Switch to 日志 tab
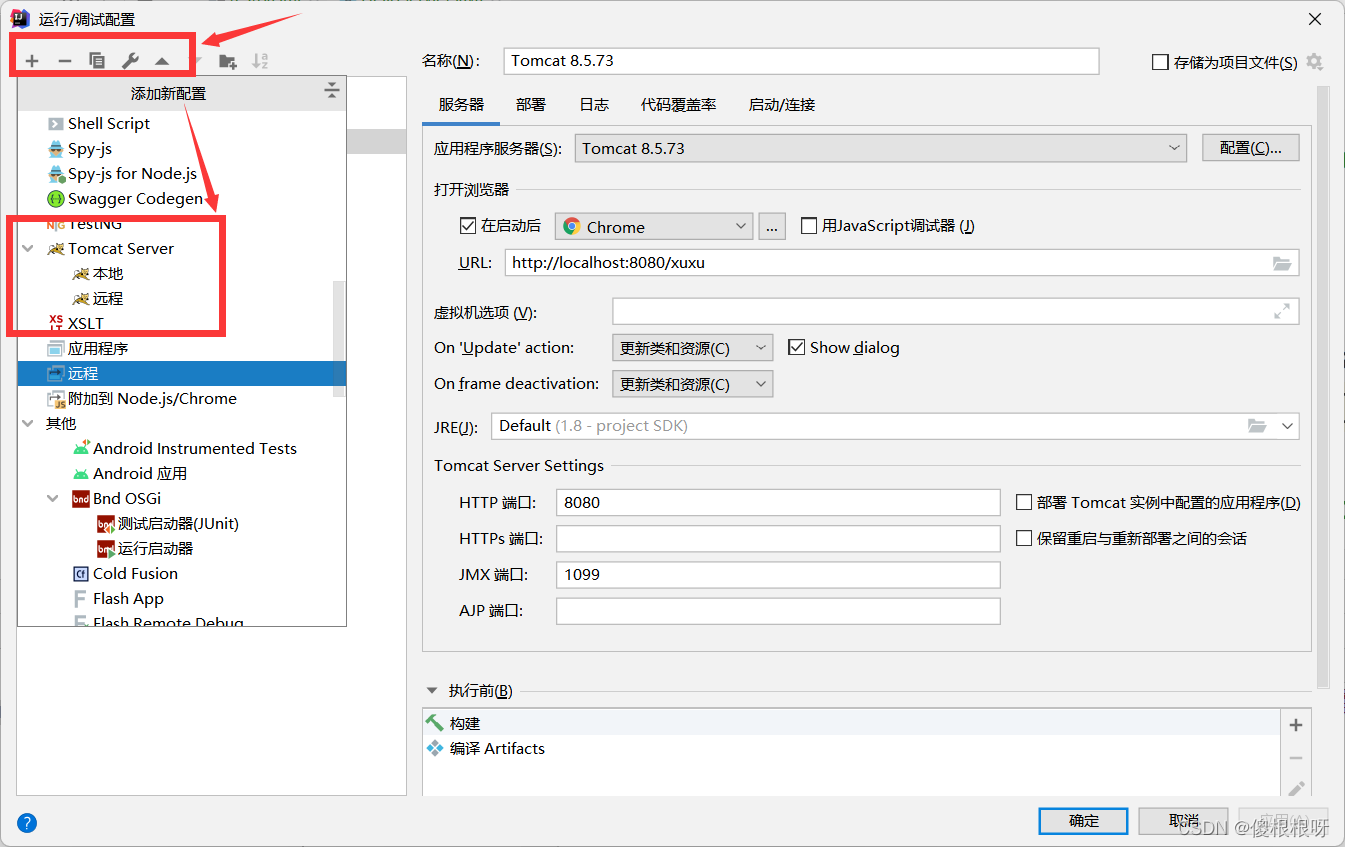The image size is (1345, 847). tap(594, 104)
